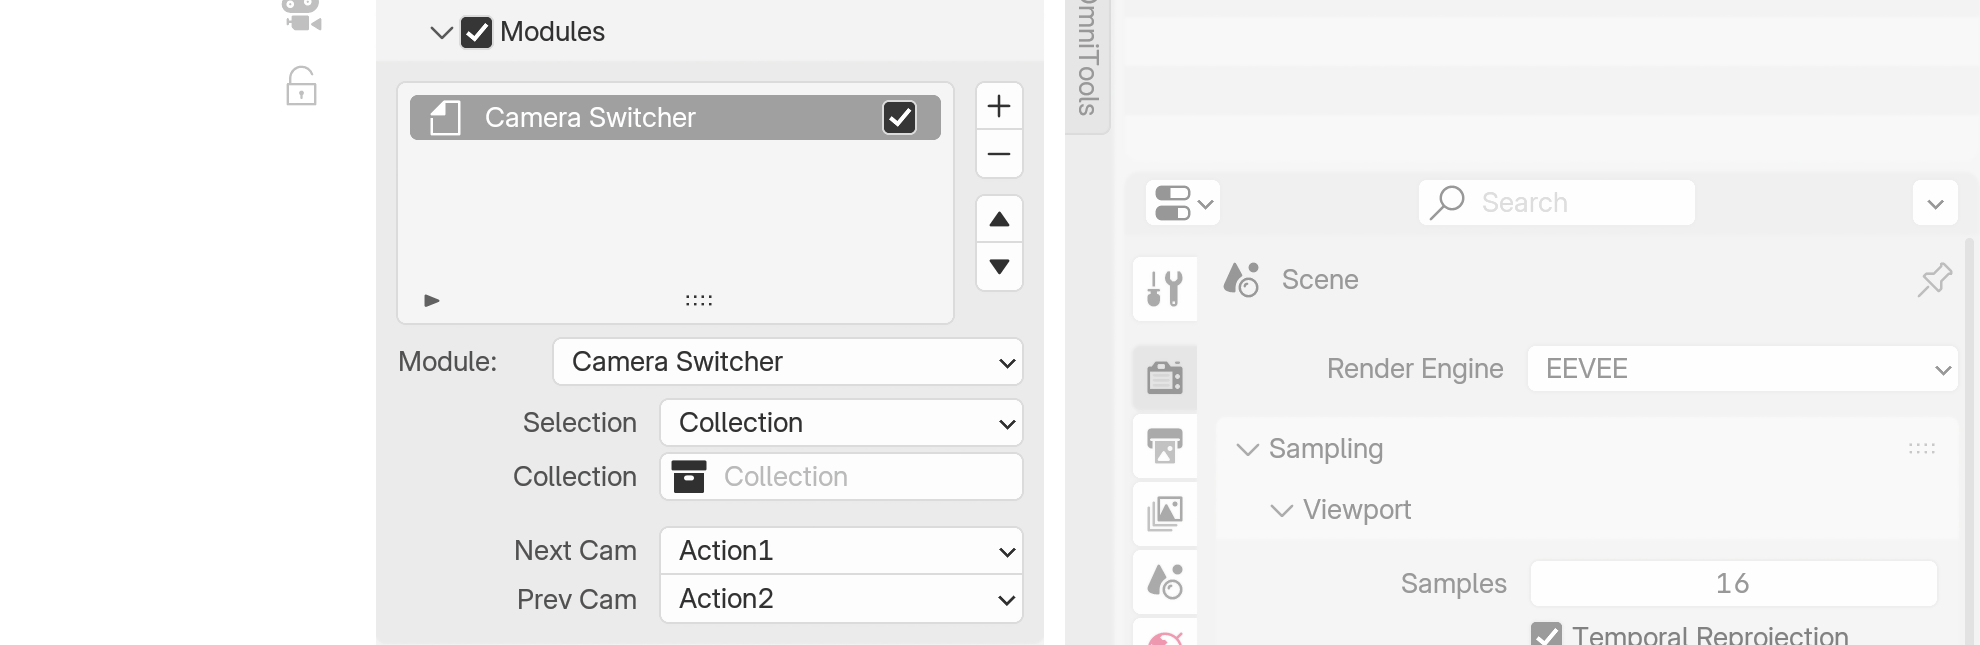
Task: Move module down with down arrow
Action: (998, 267)
